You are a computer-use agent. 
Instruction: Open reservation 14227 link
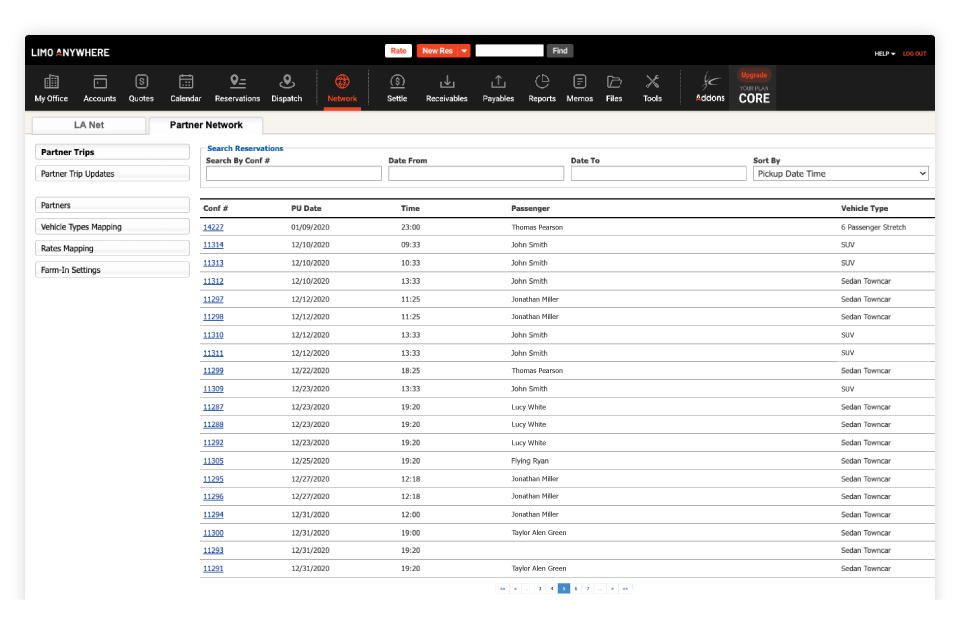(213, 228)
